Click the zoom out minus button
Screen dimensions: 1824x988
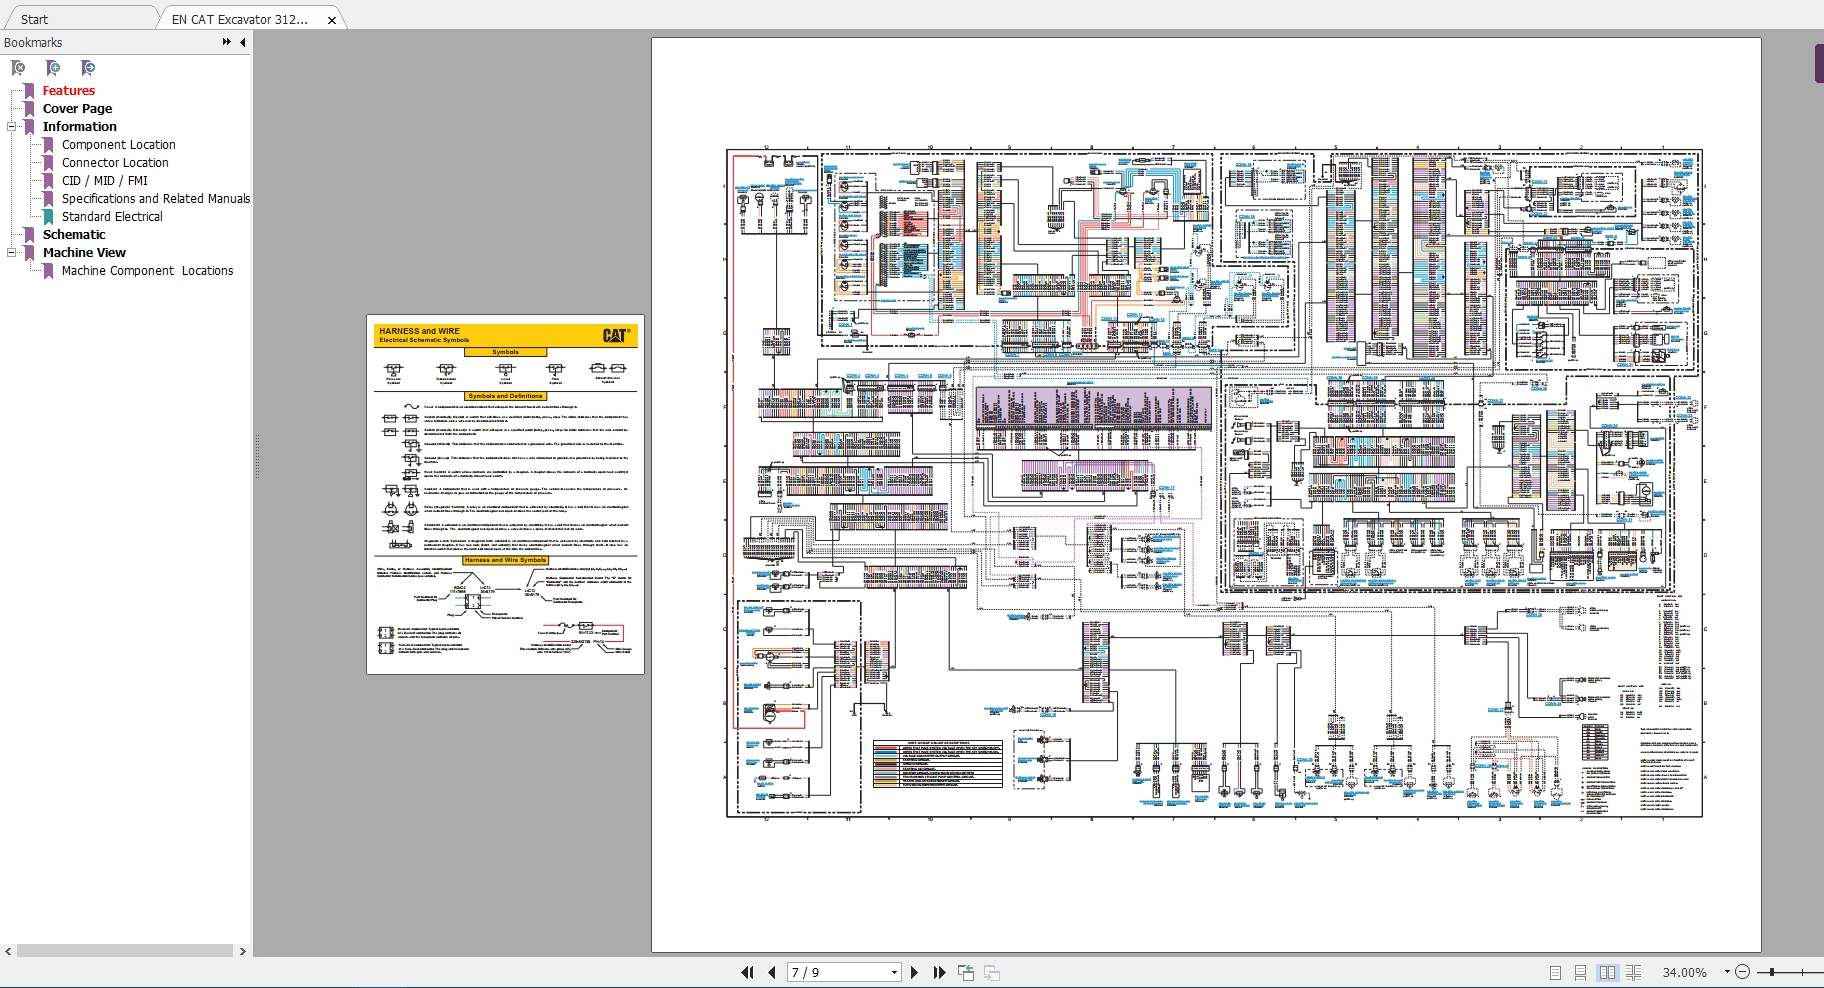(x=1743, y=972)
